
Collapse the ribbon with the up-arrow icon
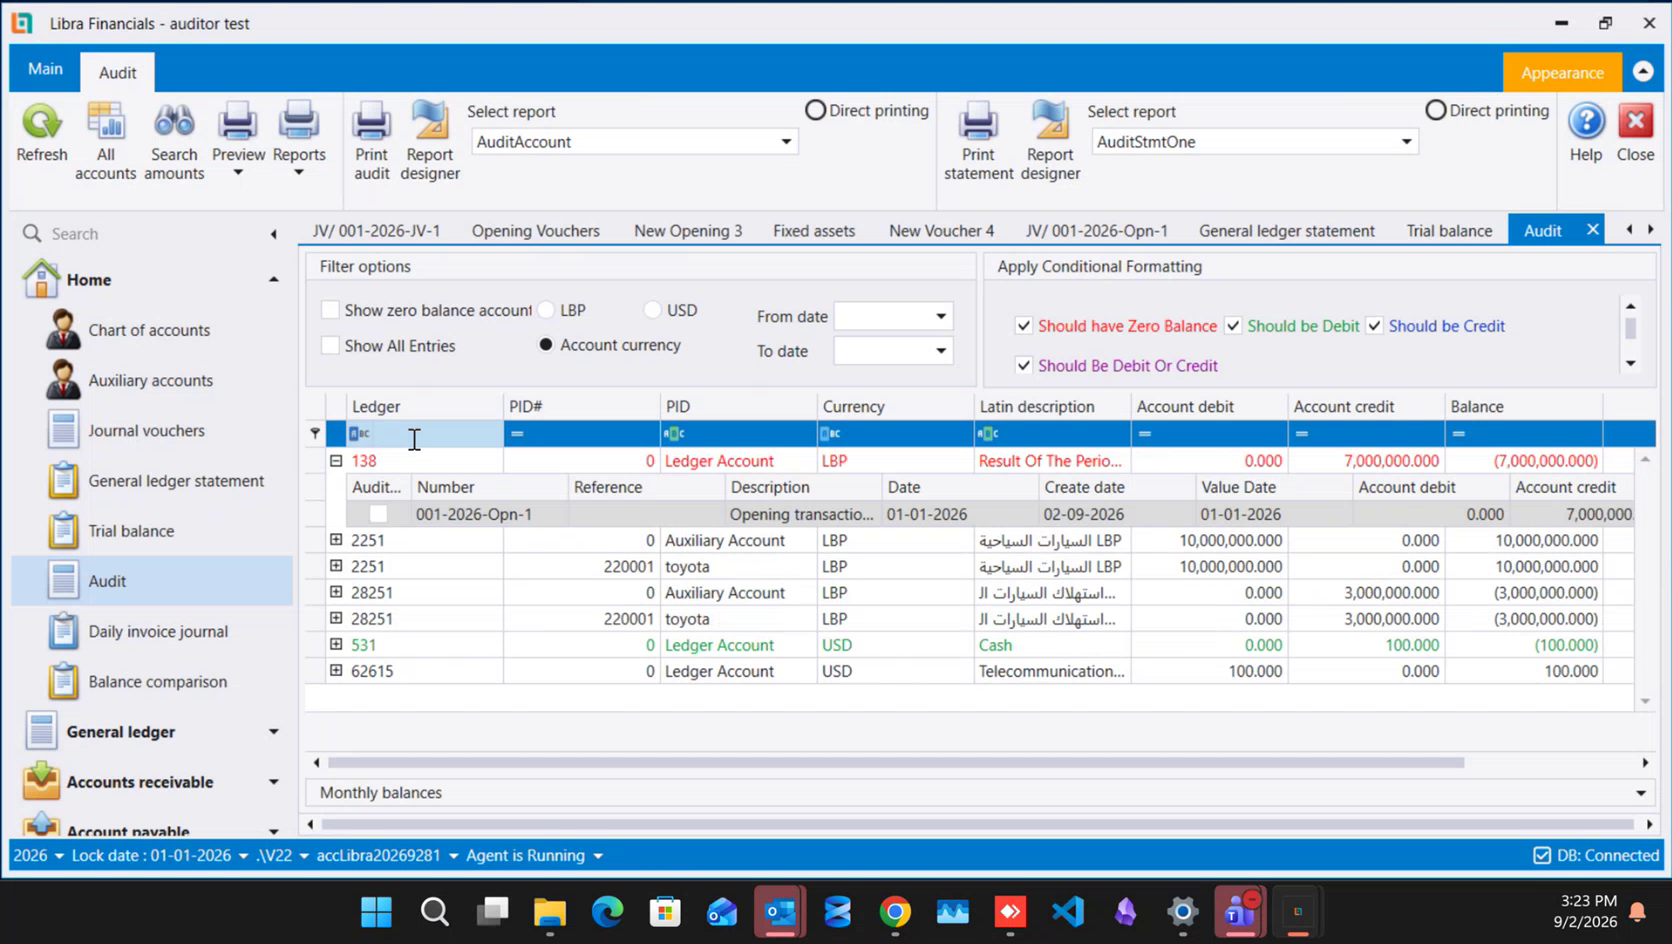click(1643, 71)
